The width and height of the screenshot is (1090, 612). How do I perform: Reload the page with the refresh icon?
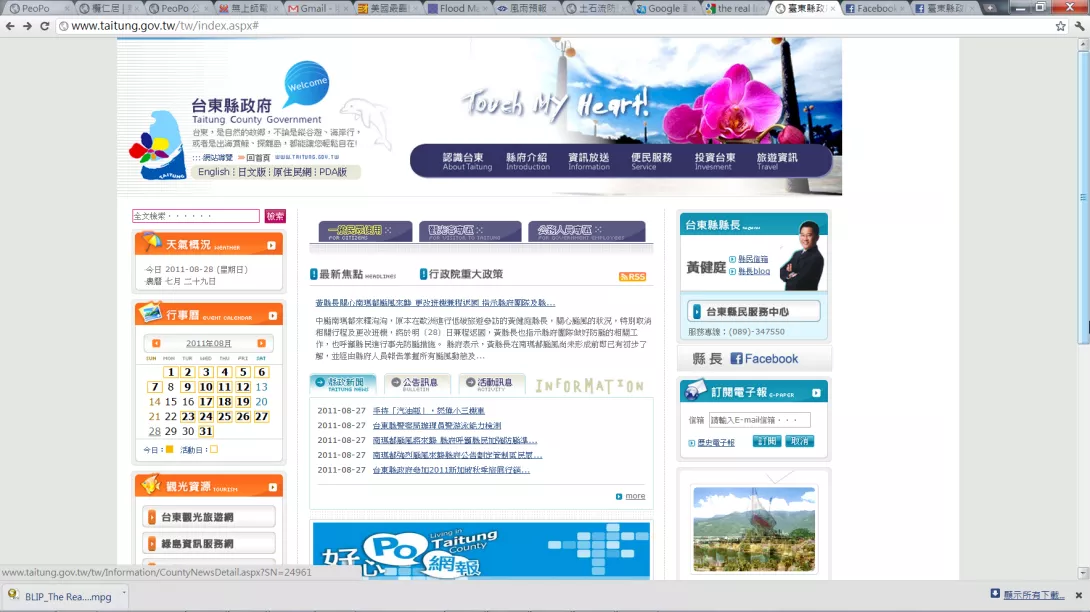coord(44,26)
